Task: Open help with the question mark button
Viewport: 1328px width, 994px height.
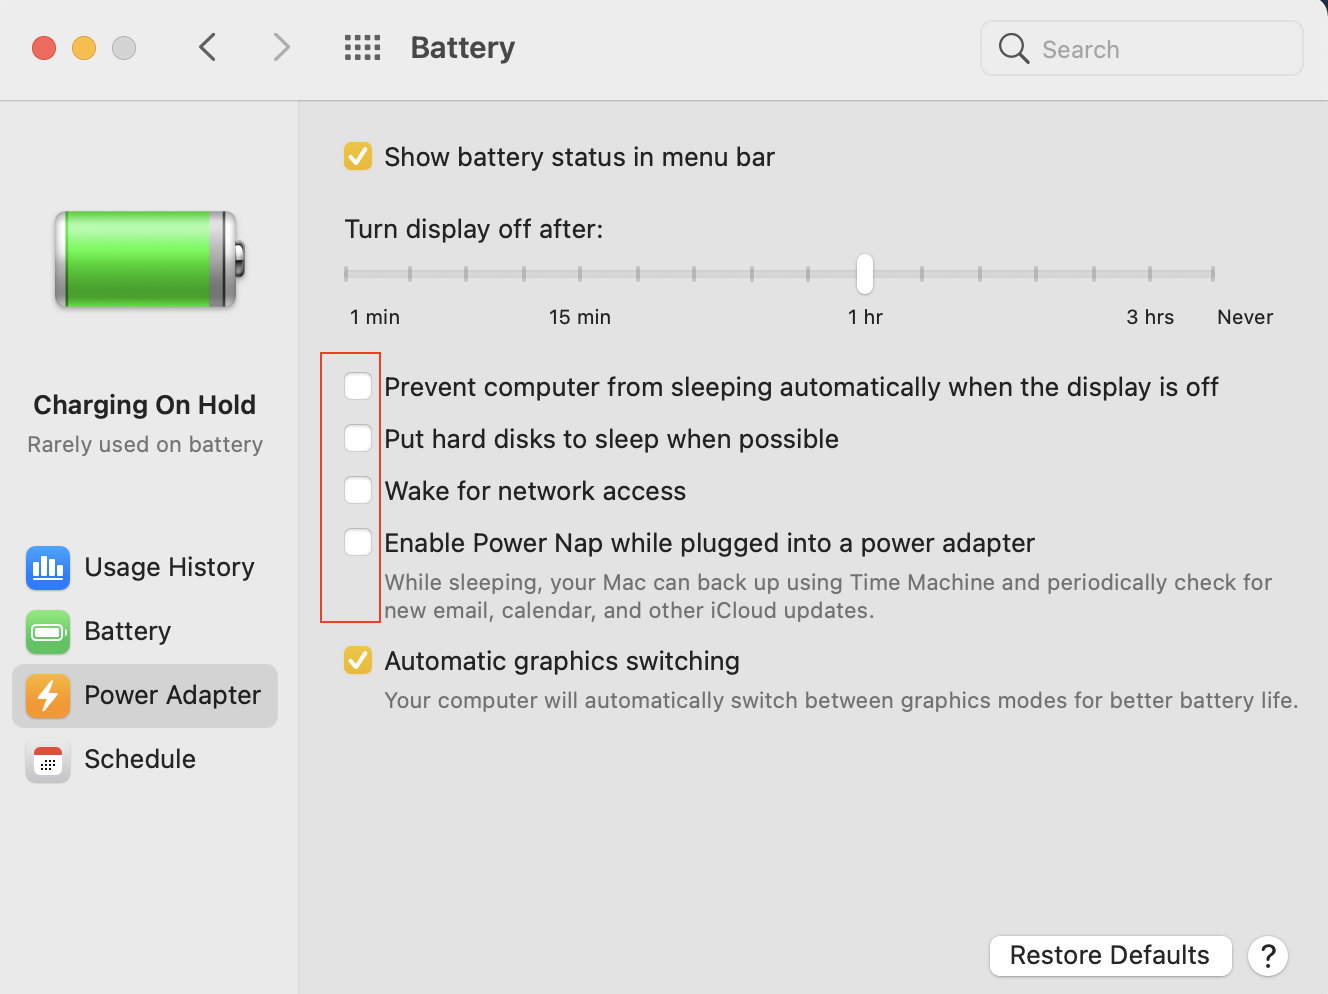Action: 1267,956
